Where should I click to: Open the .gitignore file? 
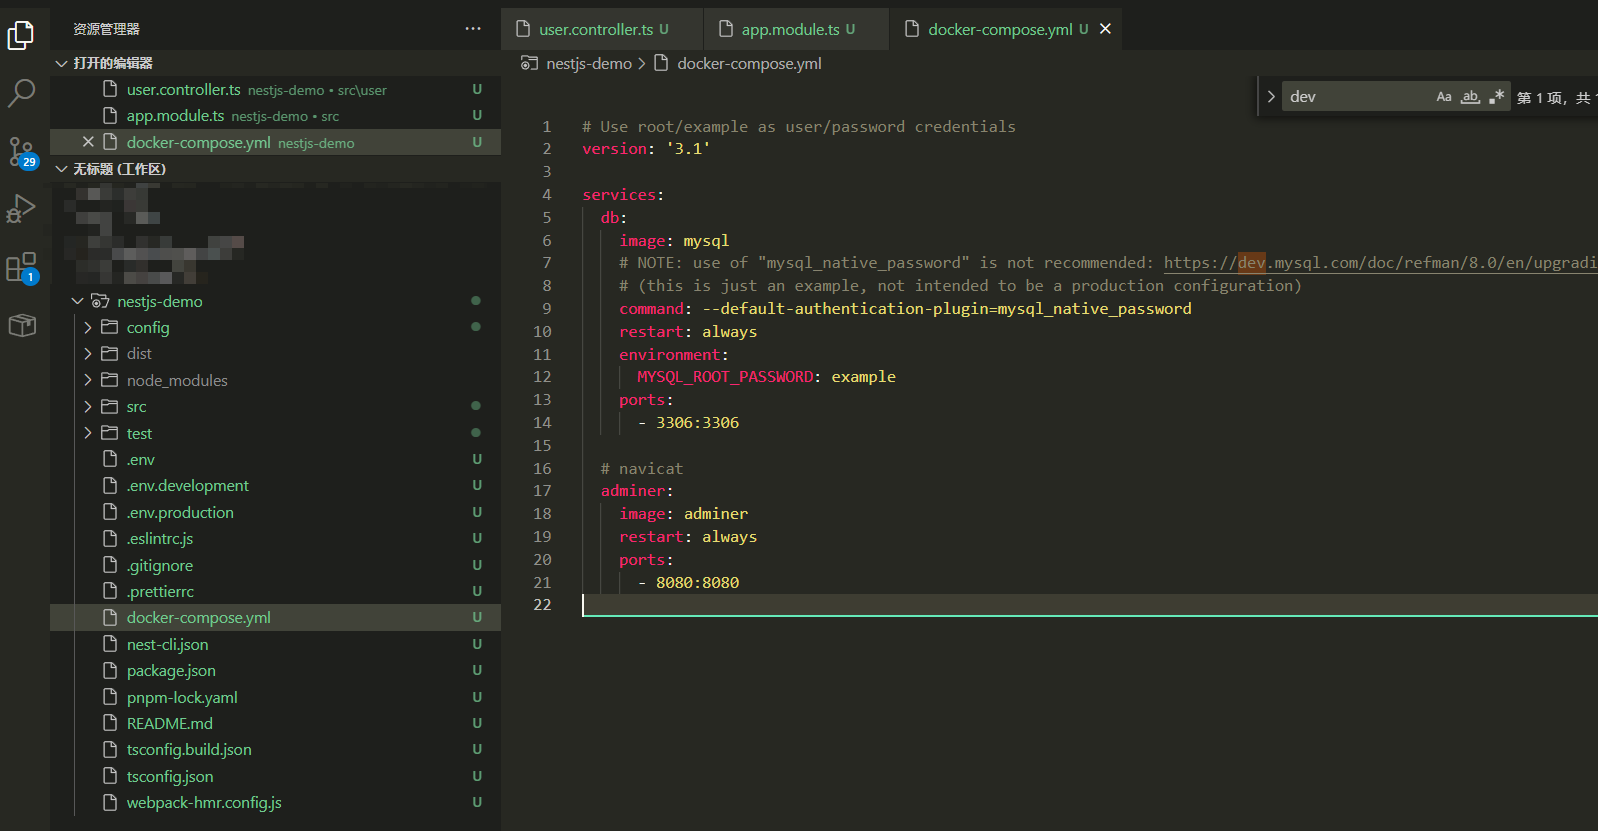point(275,565)
